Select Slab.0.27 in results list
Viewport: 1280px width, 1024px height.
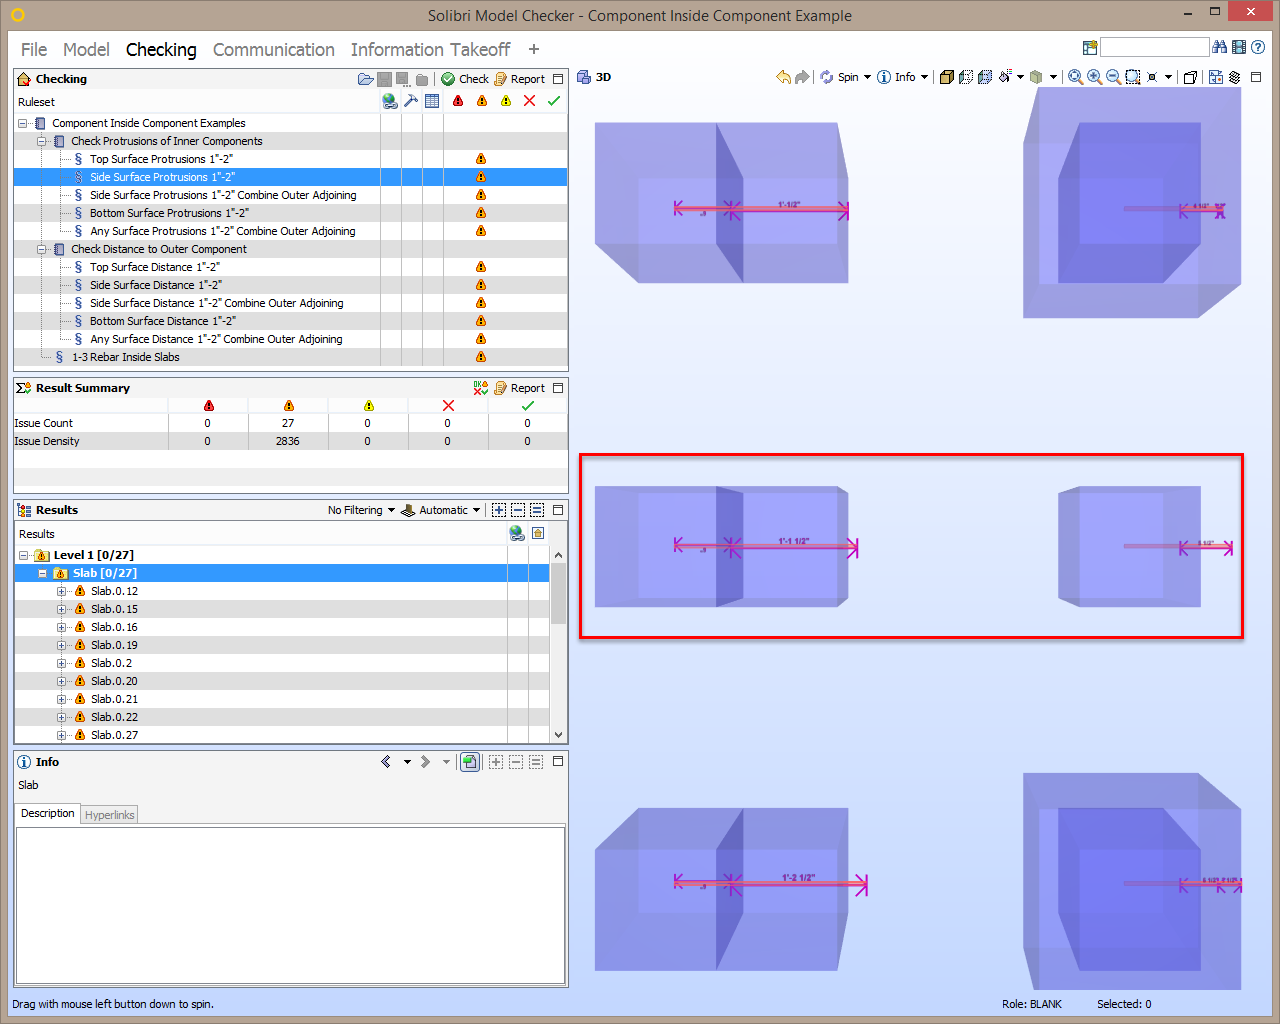(x=114, y=736)
